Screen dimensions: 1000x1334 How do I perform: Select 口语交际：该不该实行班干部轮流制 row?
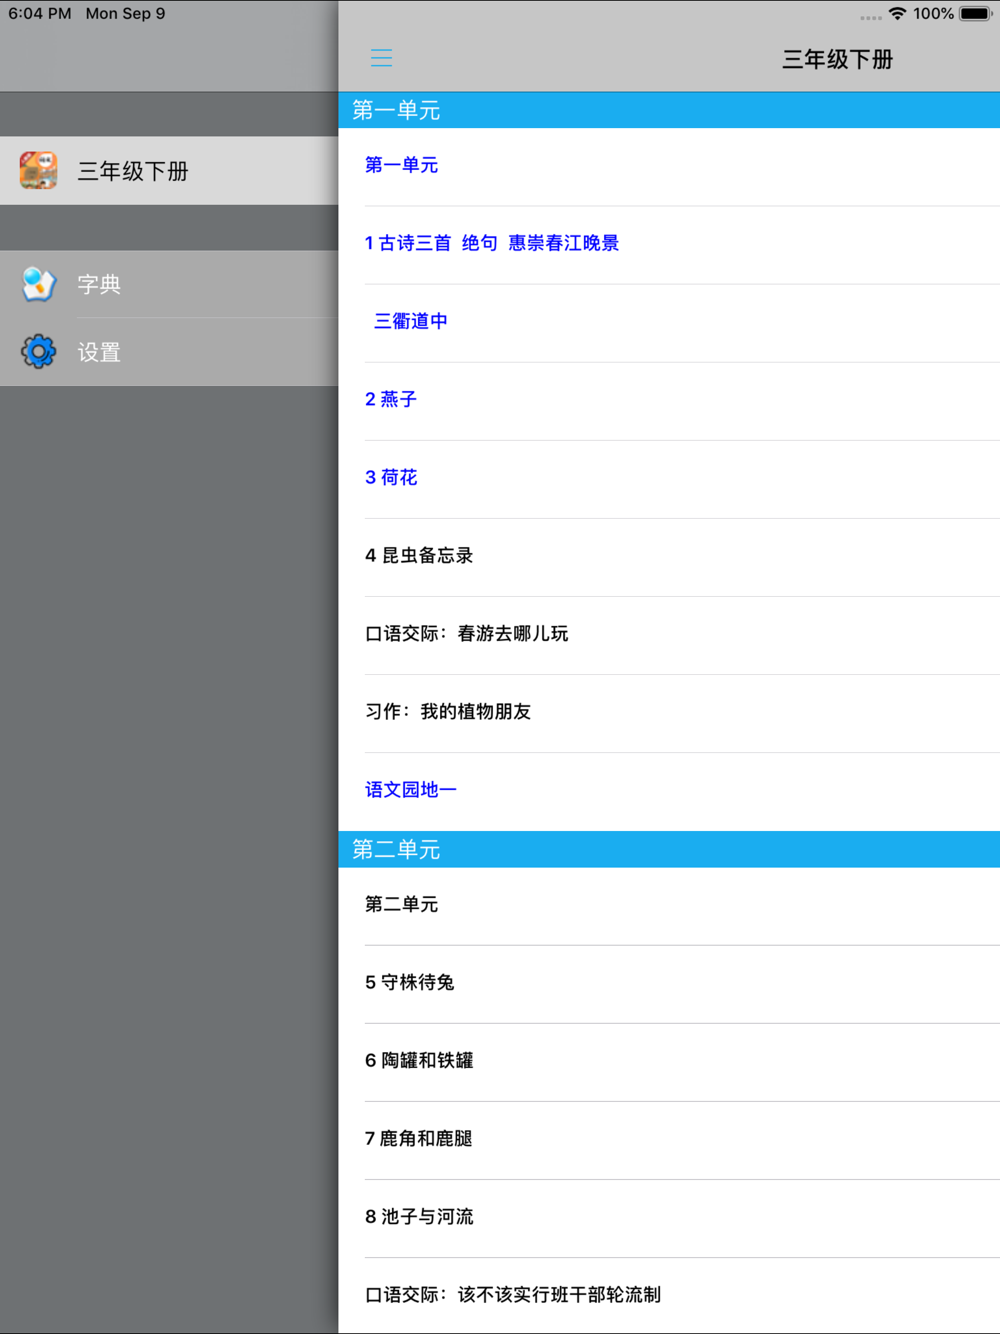click(669, 1295)
